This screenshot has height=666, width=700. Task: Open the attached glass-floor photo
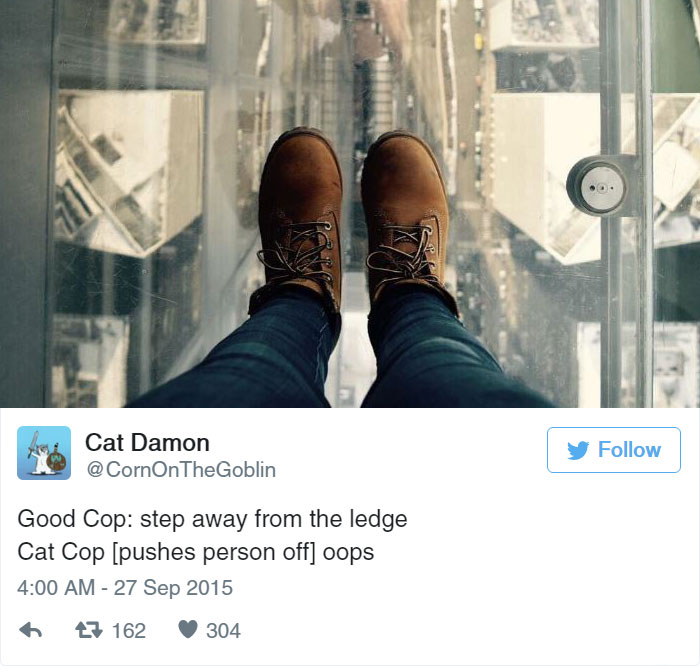click(x=350, y=204)
